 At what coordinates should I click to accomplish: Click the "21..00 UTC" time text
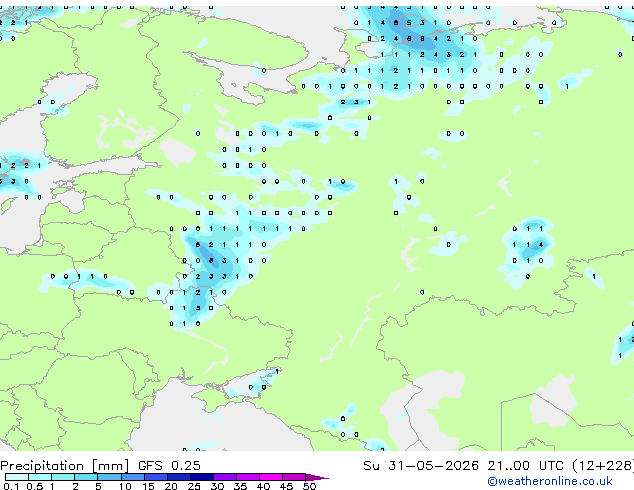[x=525, y=465]
